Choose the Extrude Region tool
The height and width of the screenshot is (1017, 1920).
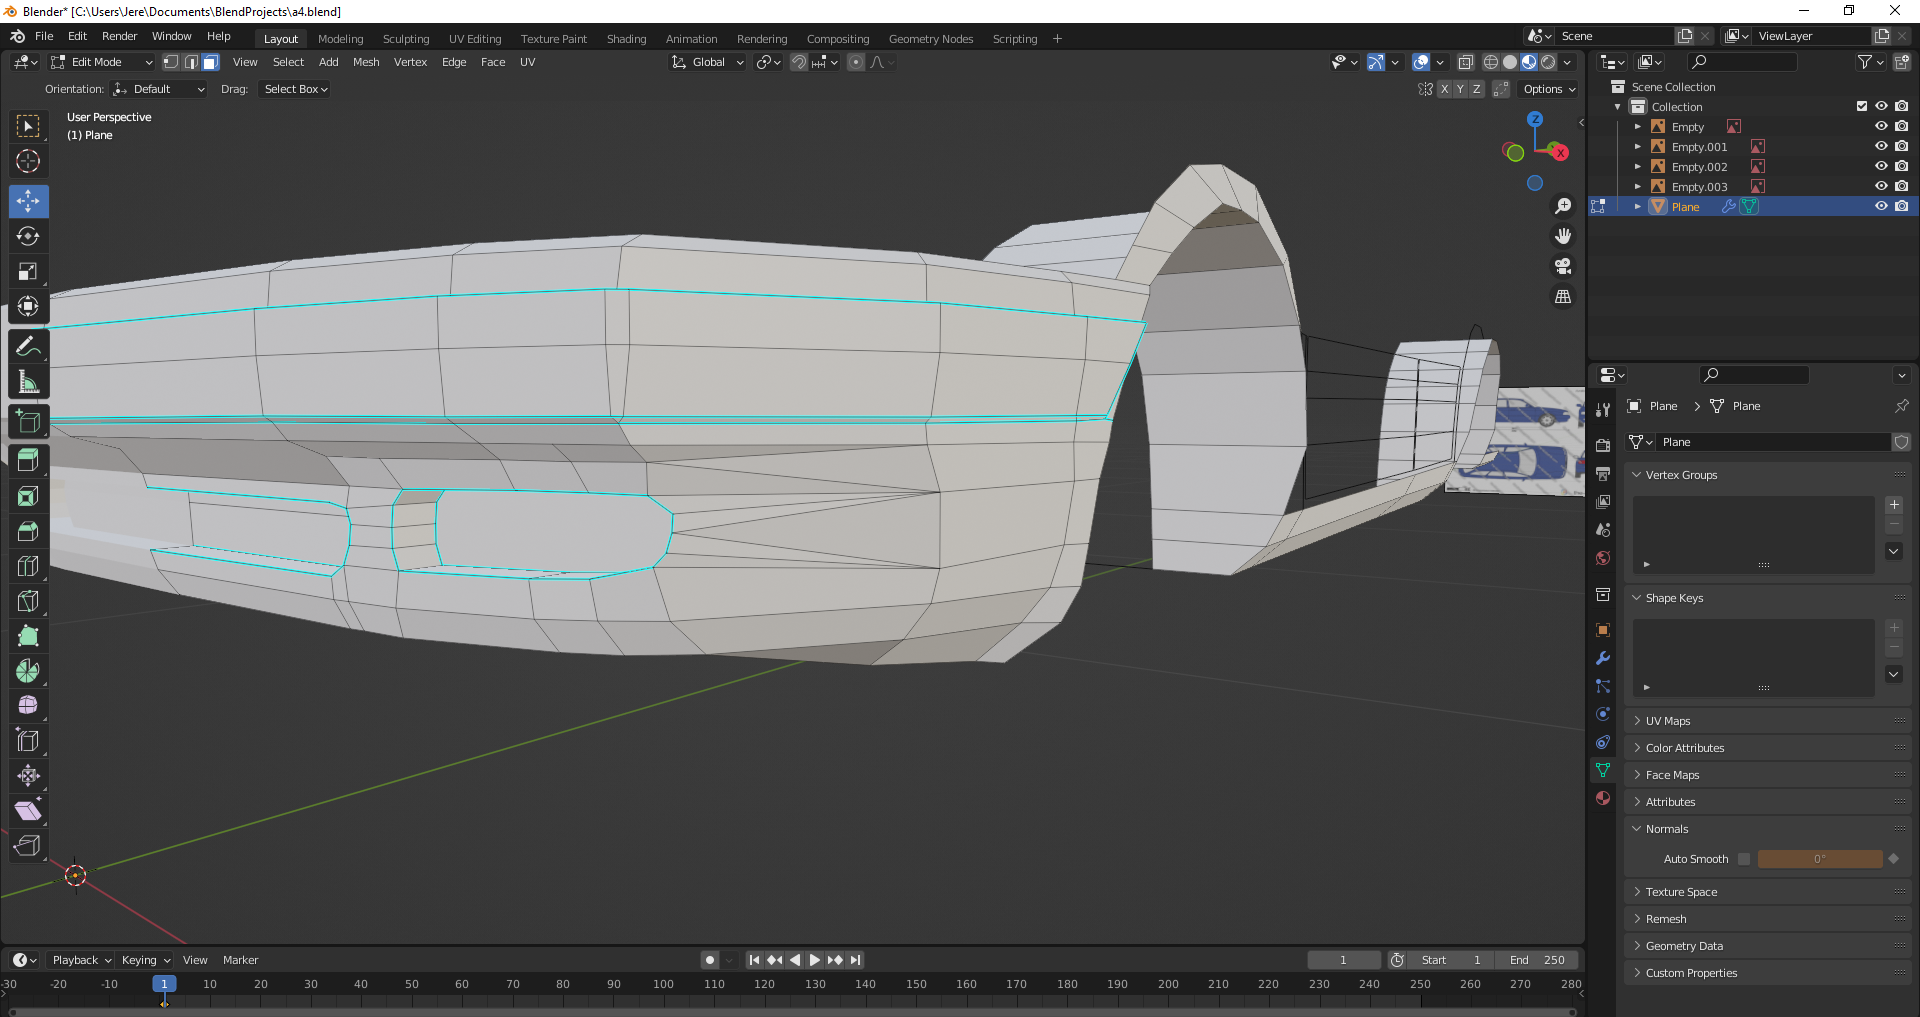[28, 460]
